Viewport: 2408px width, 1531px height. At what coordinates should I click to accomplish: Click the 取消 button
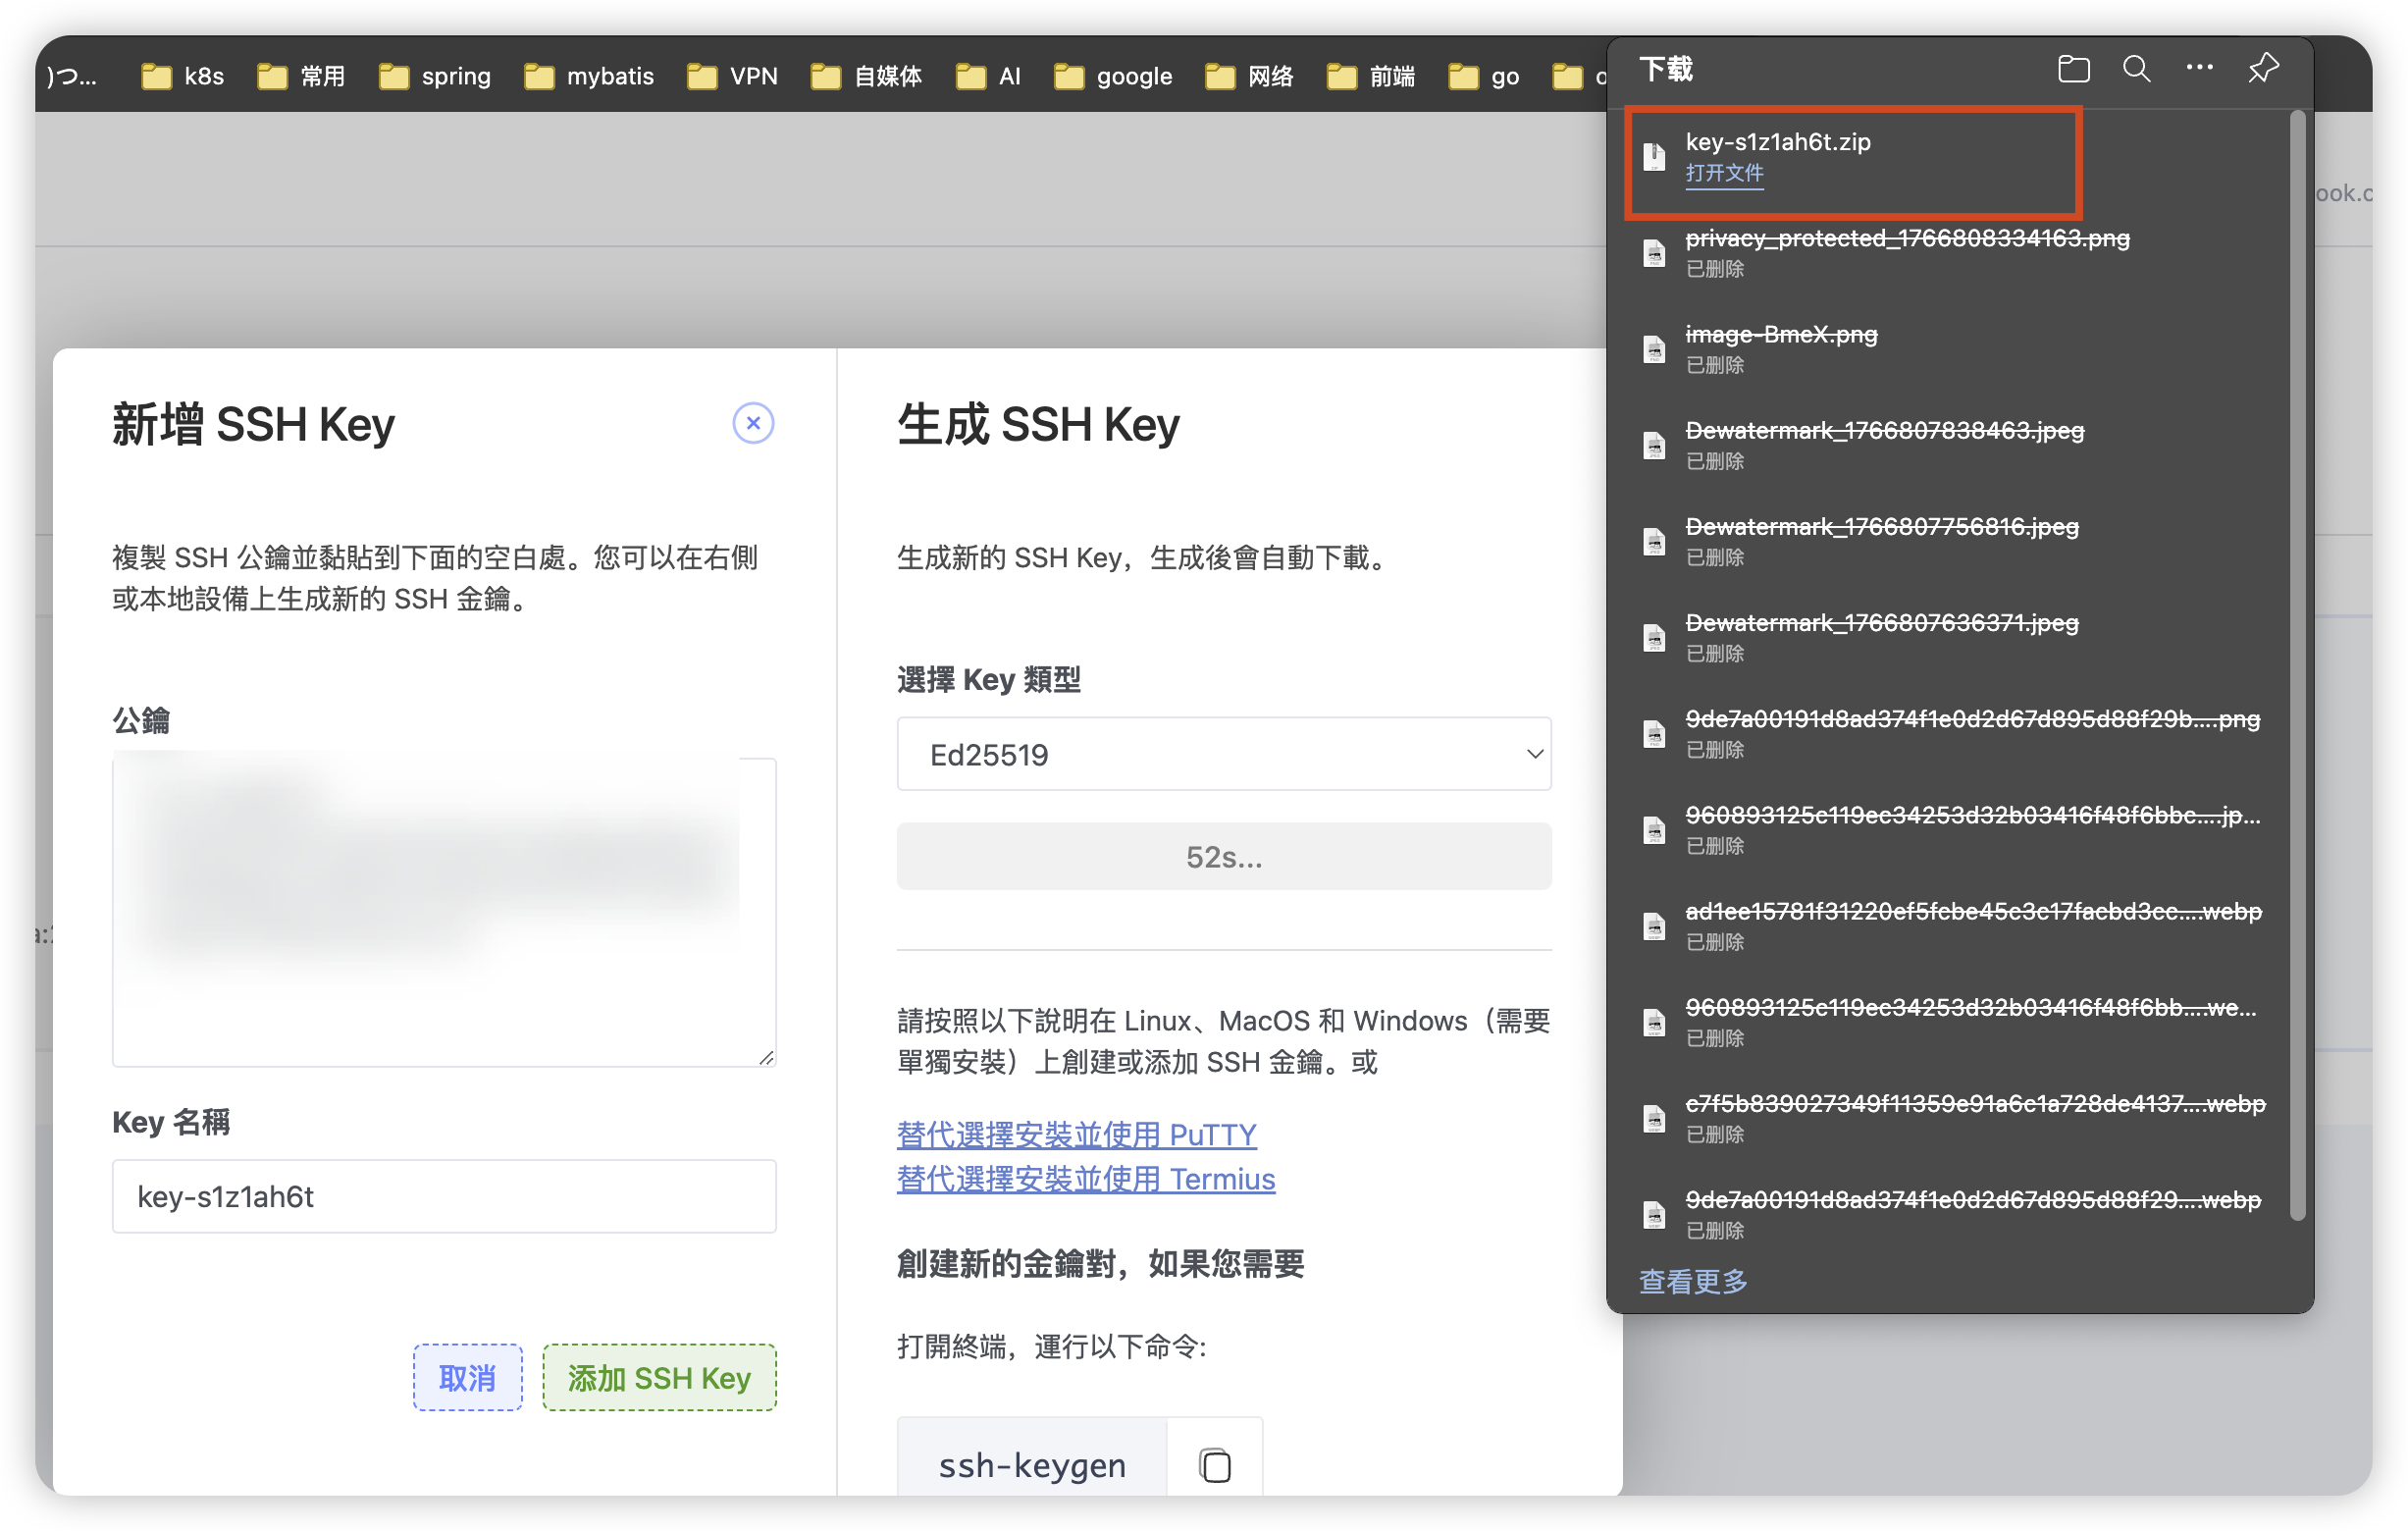[x=467, y=1378]
